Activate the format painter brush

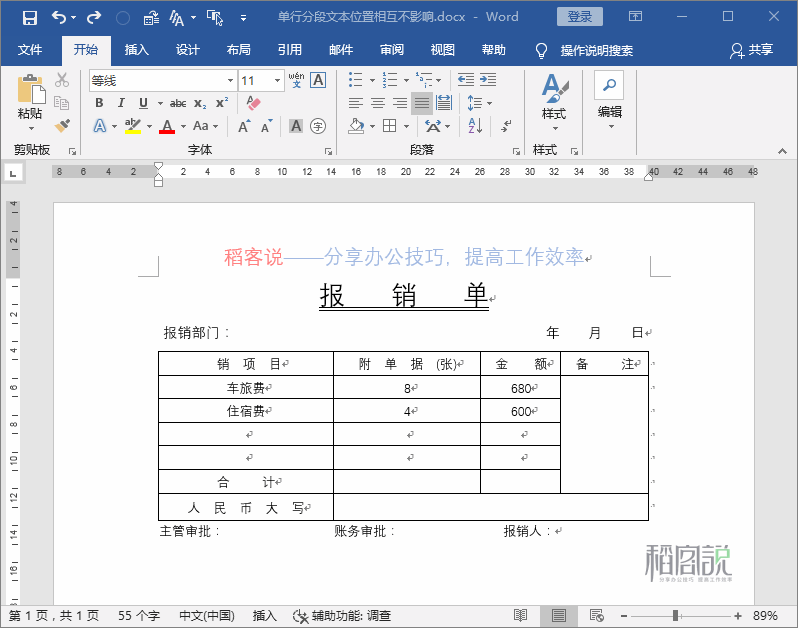[62, 125]
